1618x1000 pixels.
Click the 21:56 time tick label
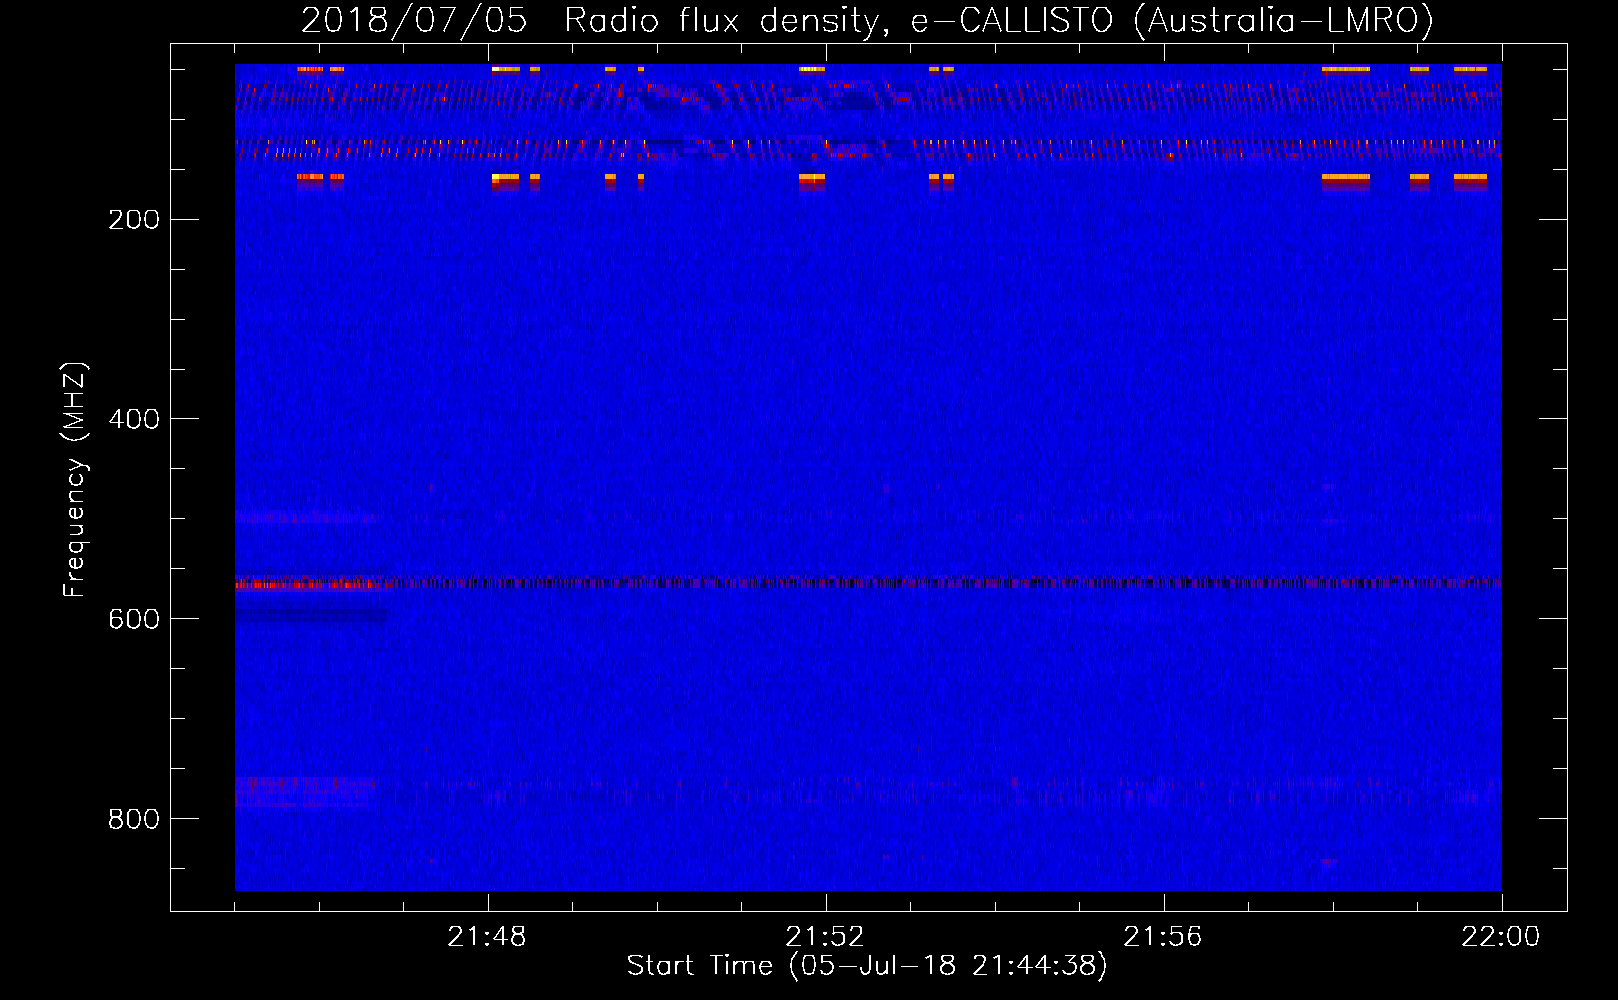tap(1163, 937)
